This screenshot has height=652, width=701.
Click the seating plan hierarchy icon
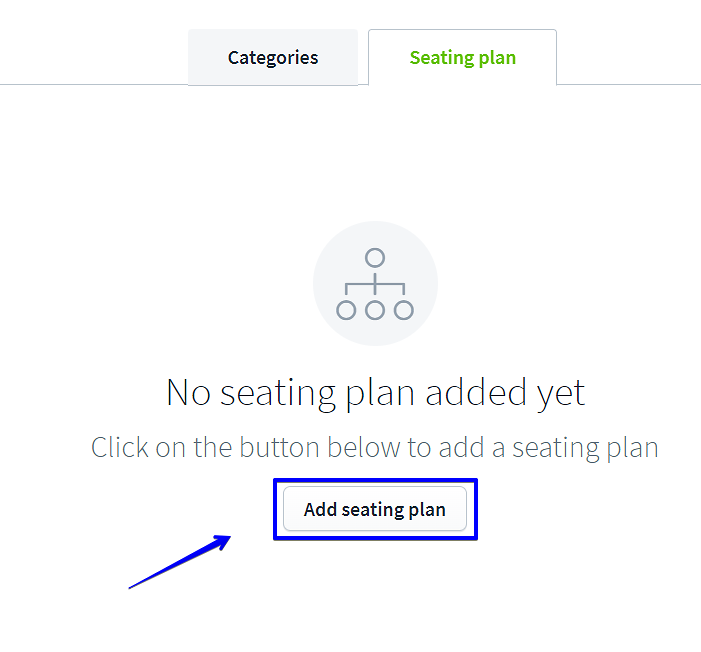(375, 284)
